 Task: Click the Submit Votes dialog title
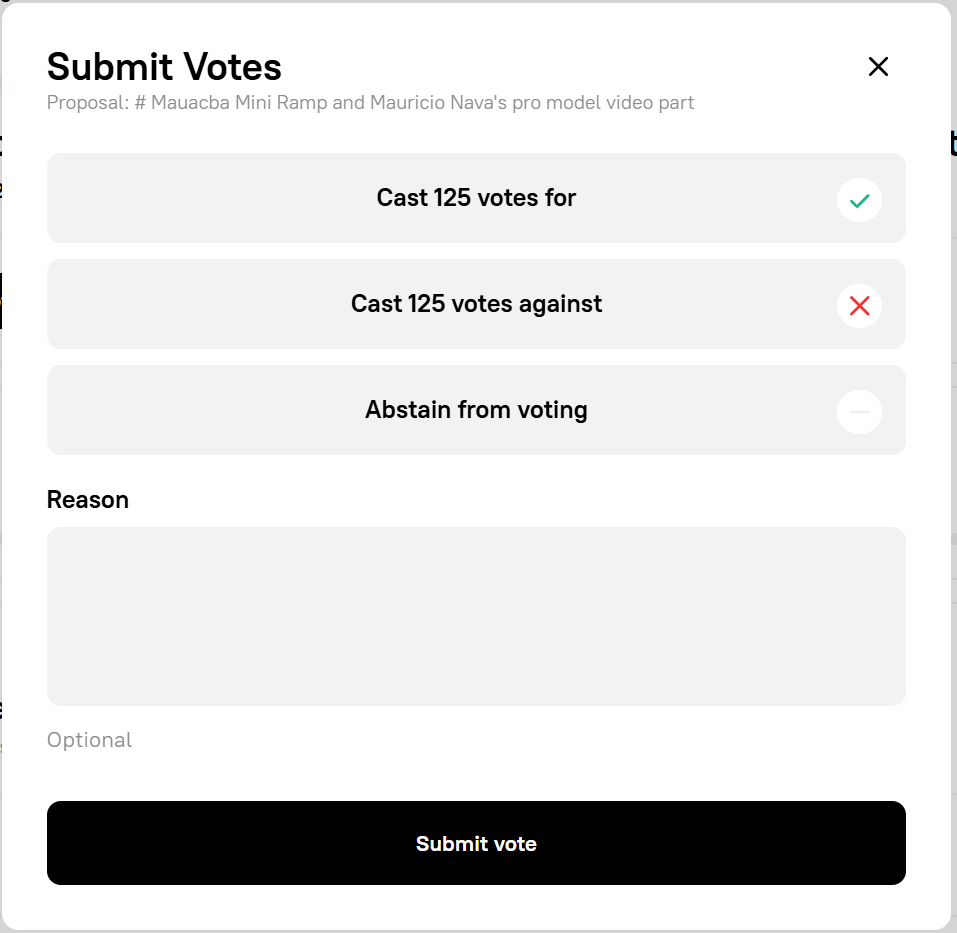pos(163,67)
